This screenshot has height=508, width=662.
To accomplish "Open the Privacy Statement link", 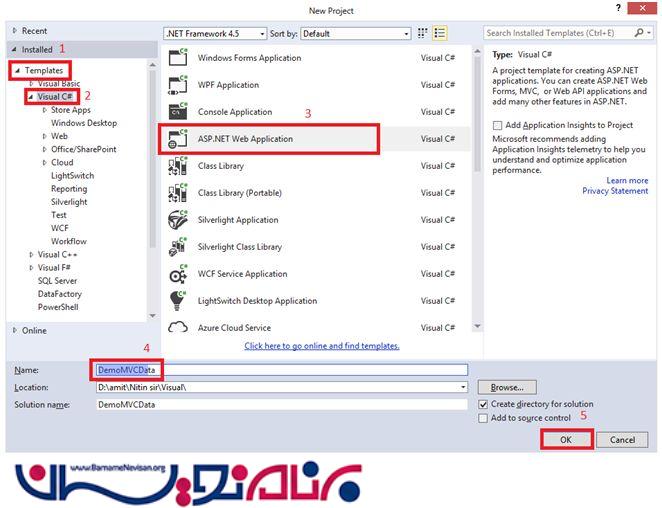I will point(615,191).
